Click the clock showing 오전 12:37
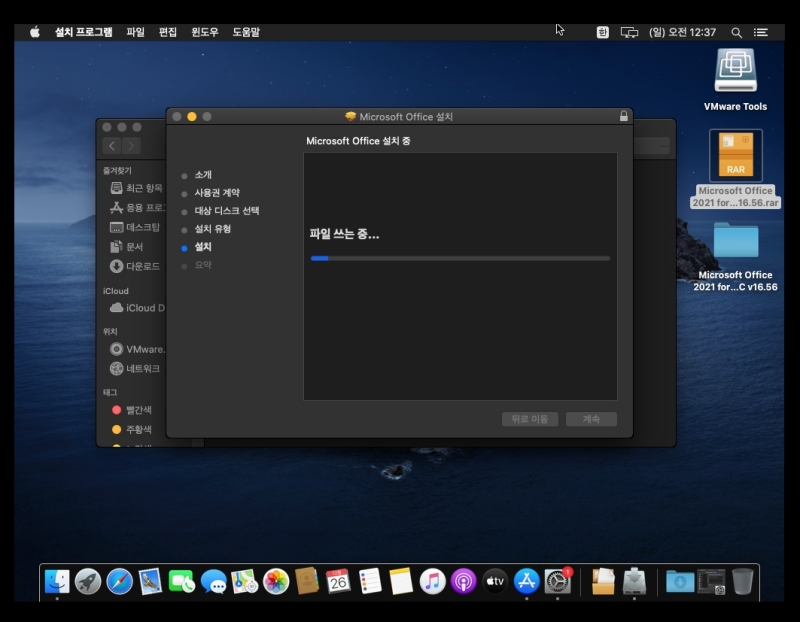Screen dimensions: 800x622 pos(682,32)
